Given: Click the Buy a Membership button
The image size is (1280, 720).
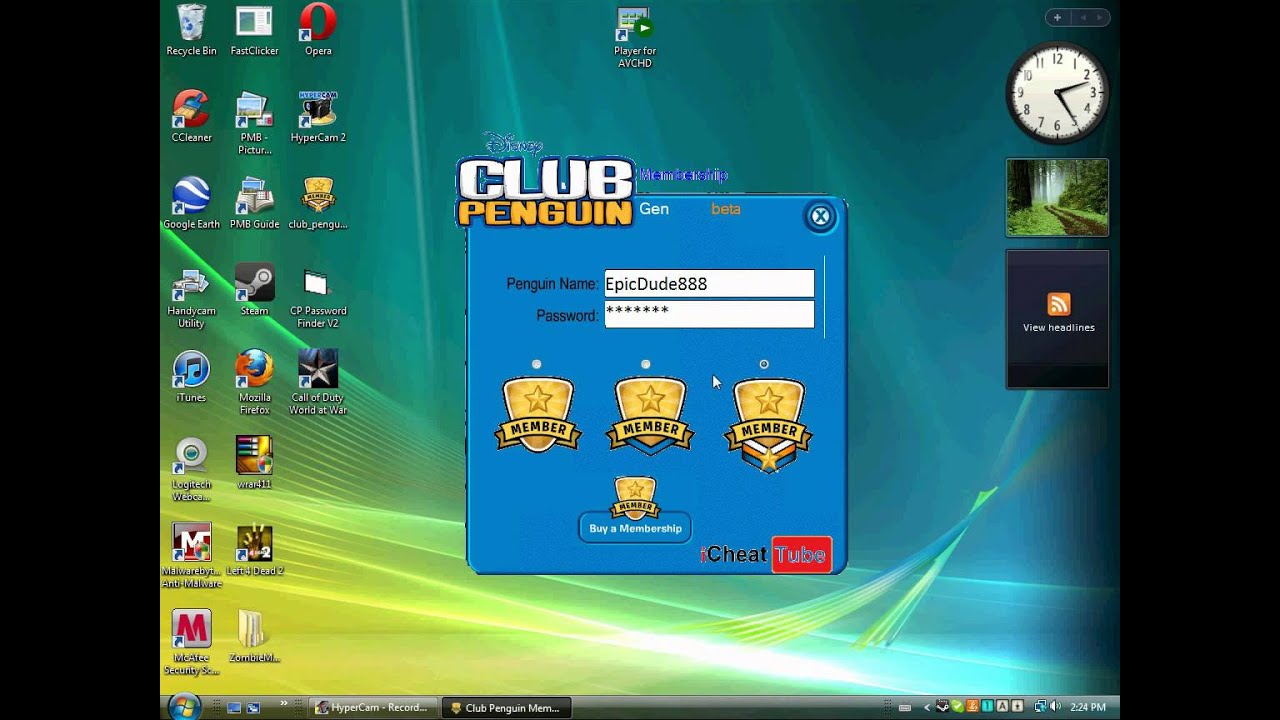Looking at the screenshot, I should (635, 528).
